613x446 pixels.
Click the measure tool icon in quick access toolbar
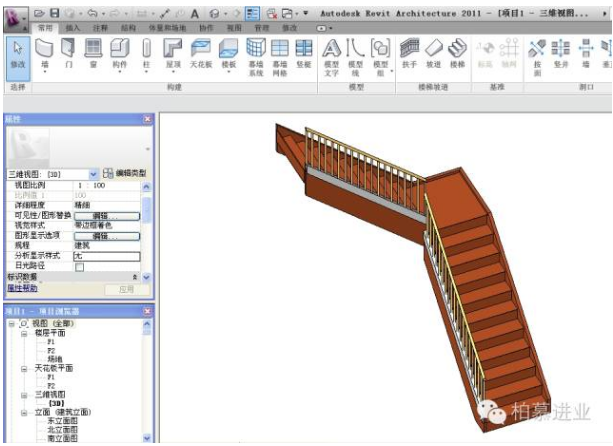[x=165, y=14]
